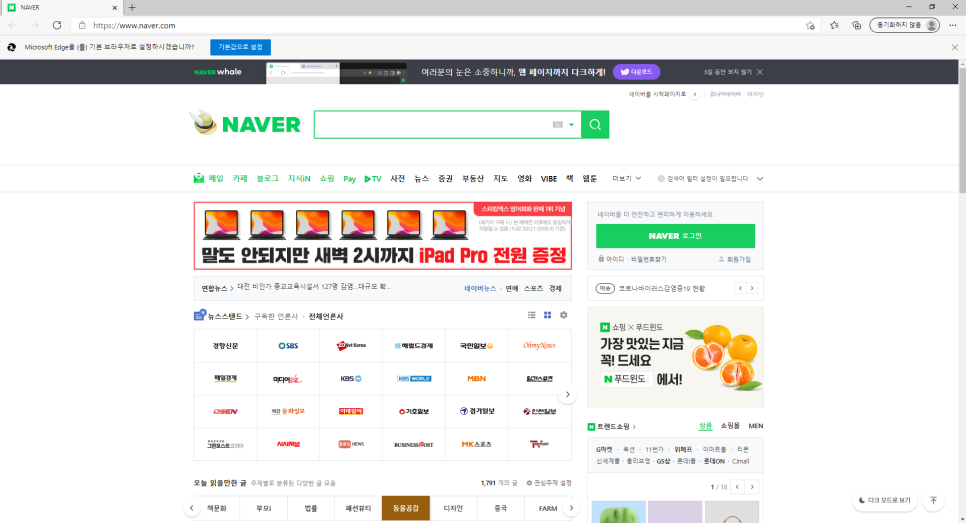Image resolution: width=966 pixels, height=523 pixels.
Task: Expand the 더보기 services menu
Action: pyautogui.click(x=627, y=179)
